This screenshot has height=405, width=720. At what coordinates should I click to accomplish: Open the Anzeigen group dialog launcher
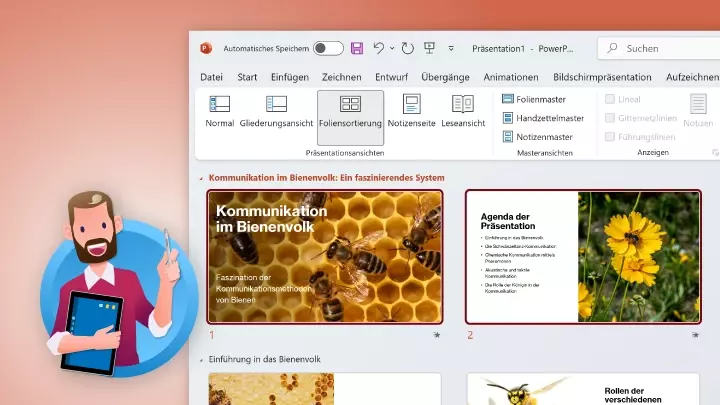(715, 152)
